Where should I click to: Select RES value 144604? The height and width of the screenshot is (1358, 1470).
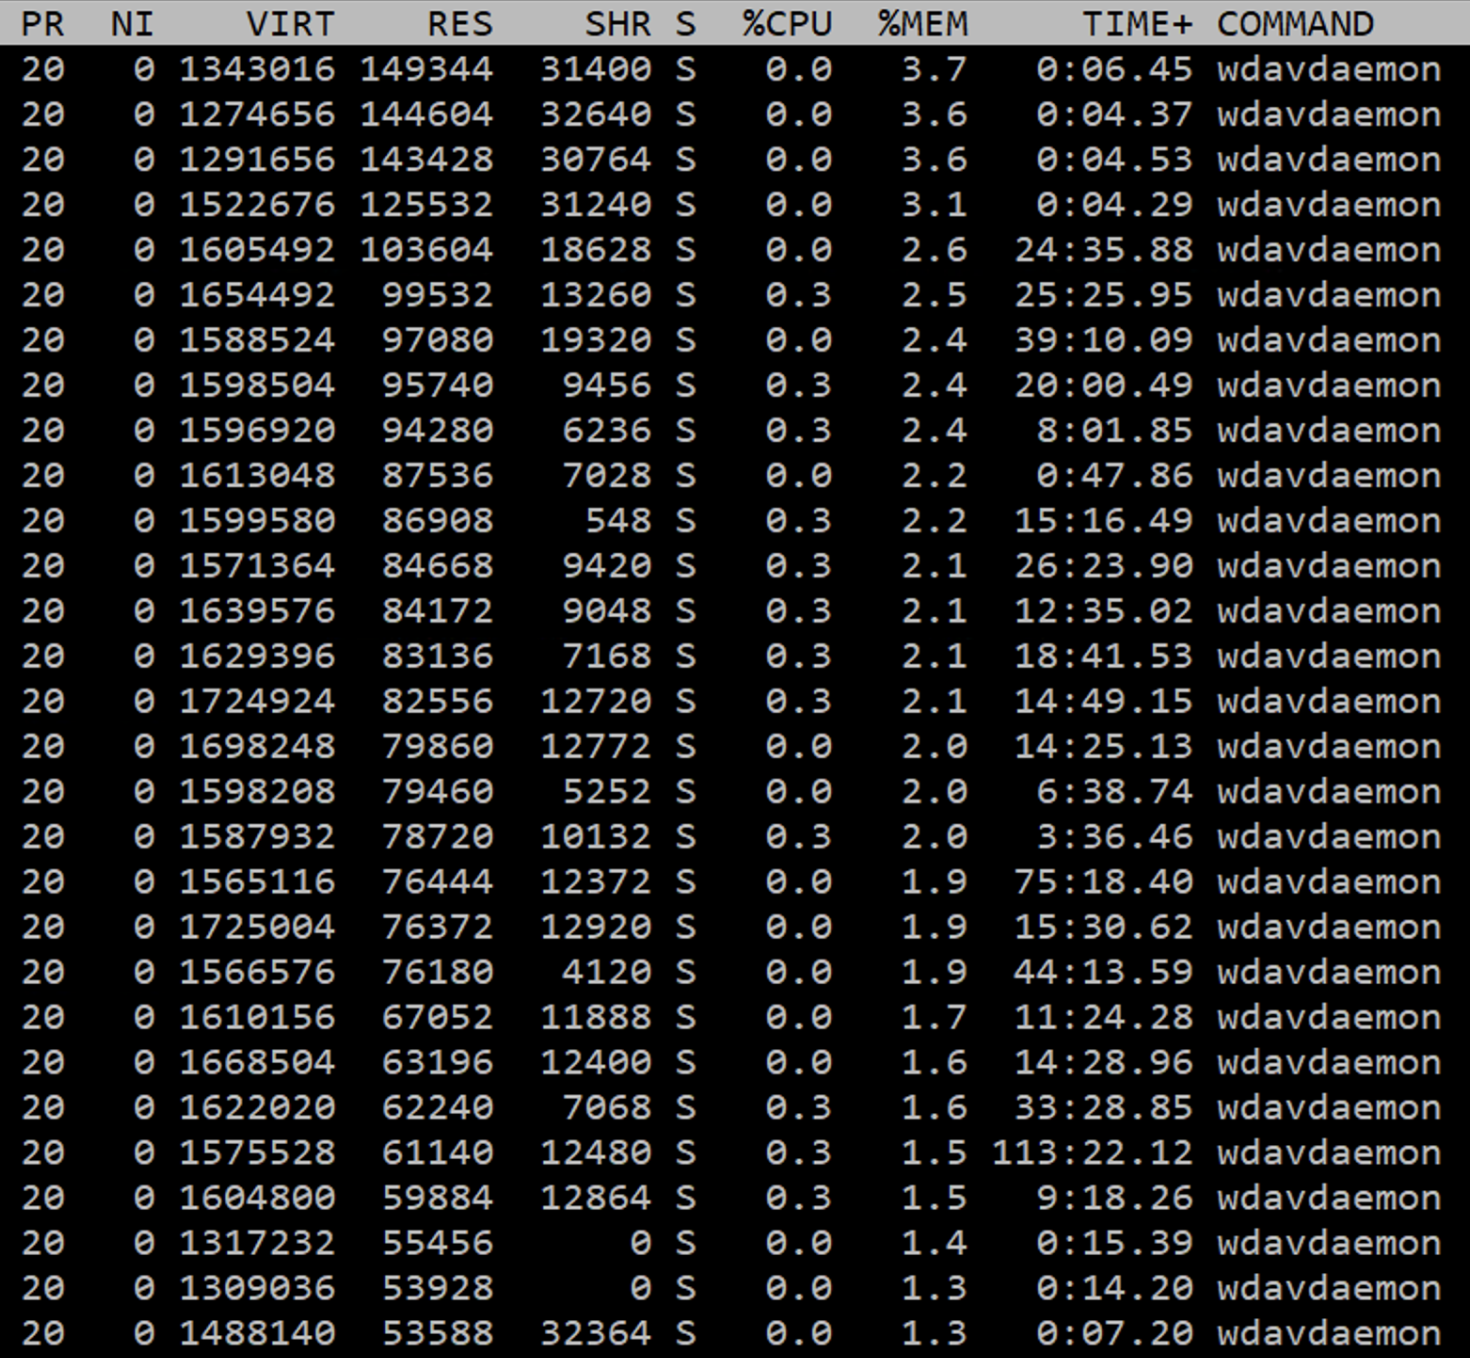[x=426, y=114]
